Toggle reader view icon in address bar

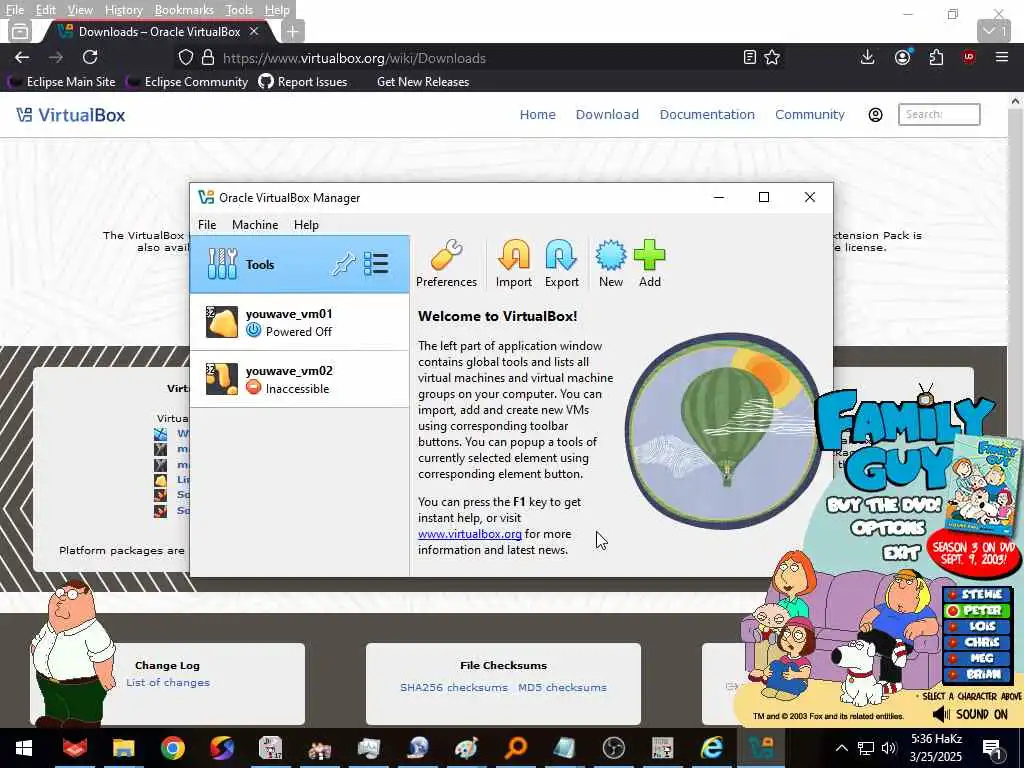pyautogui.click(x=750, y=57)
